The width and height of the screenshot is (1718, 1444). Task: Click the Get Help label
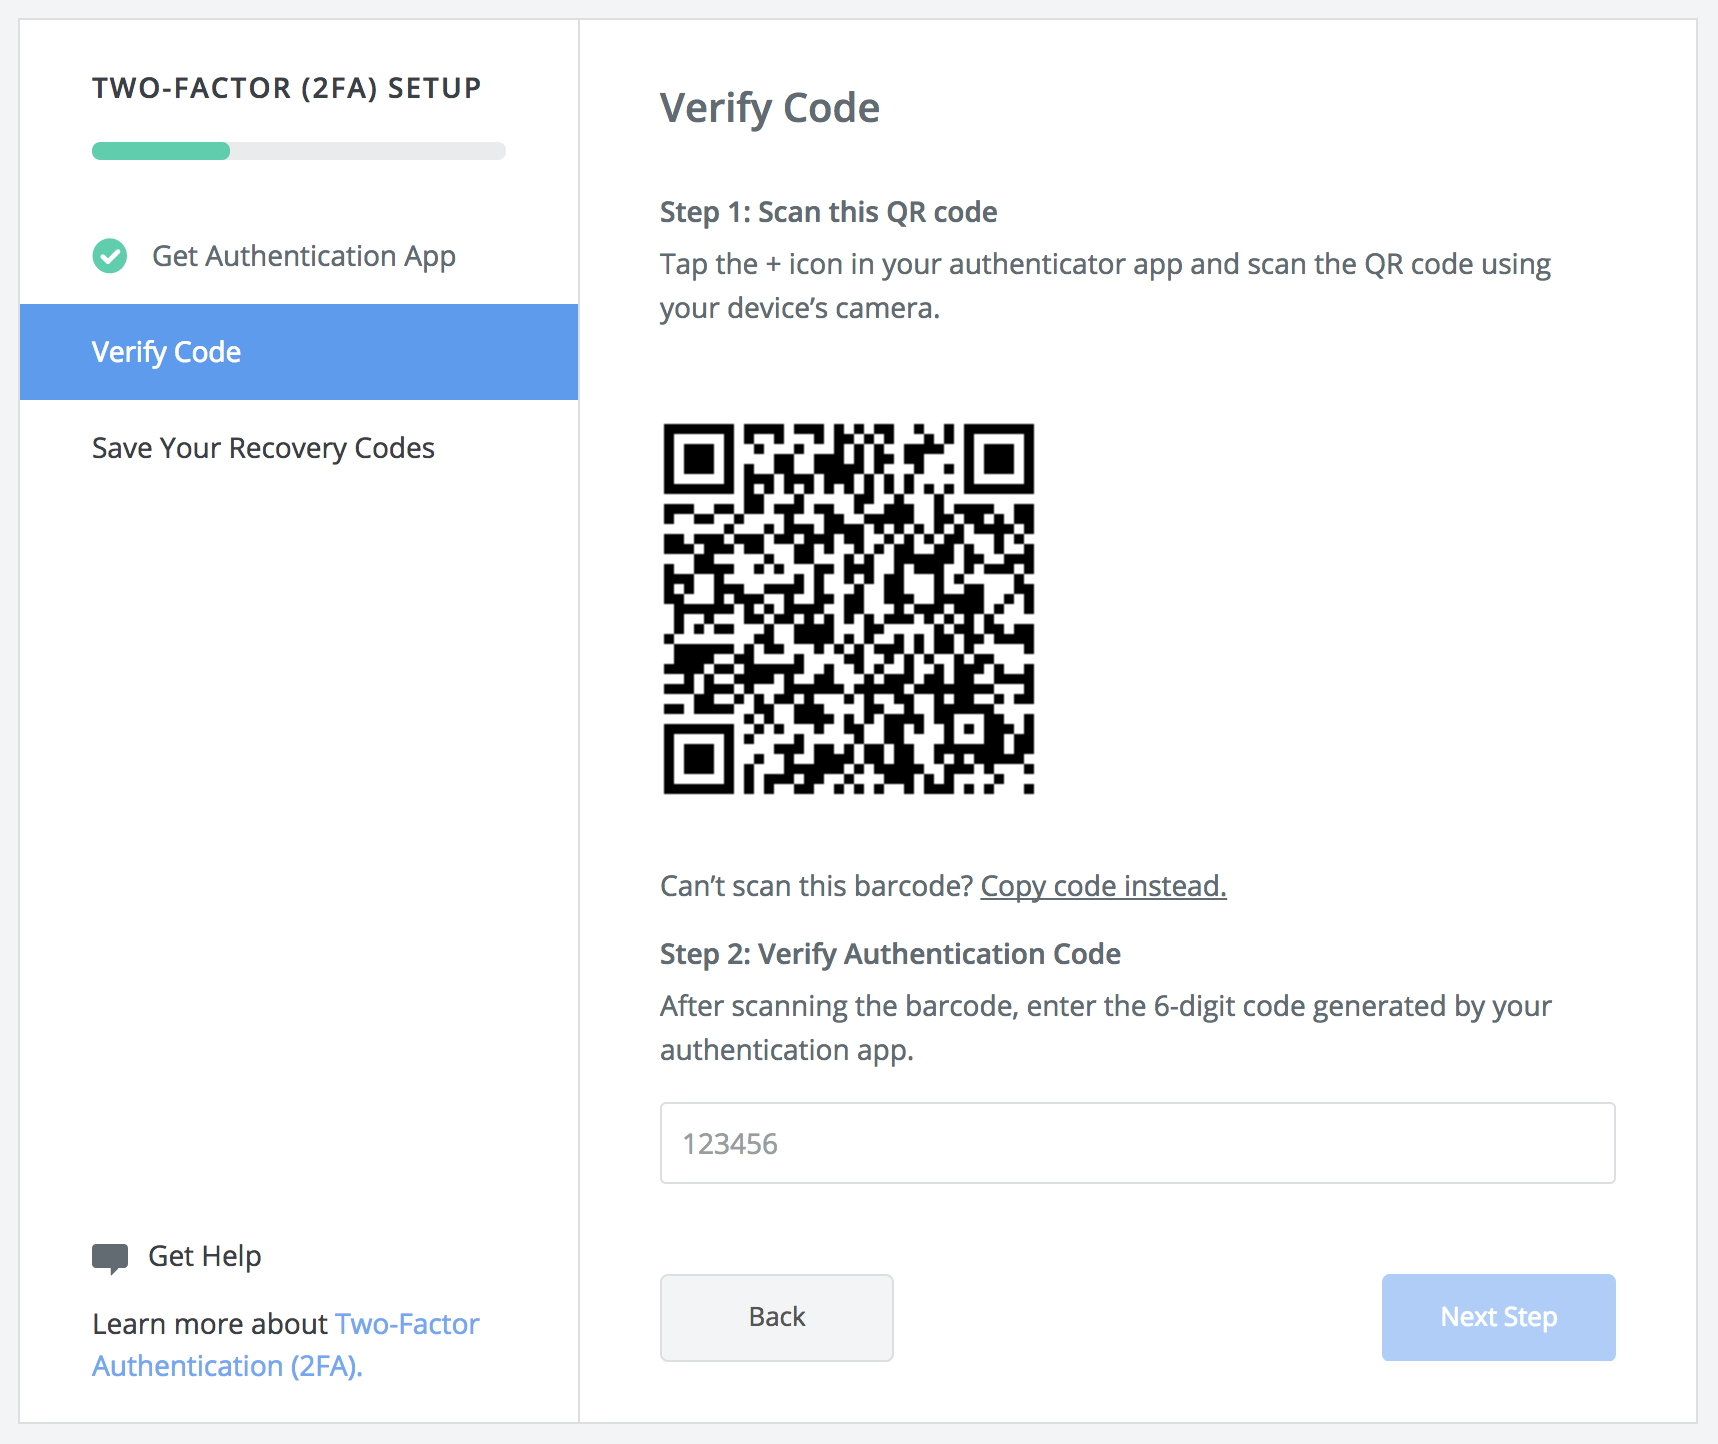click(204, 1256)
